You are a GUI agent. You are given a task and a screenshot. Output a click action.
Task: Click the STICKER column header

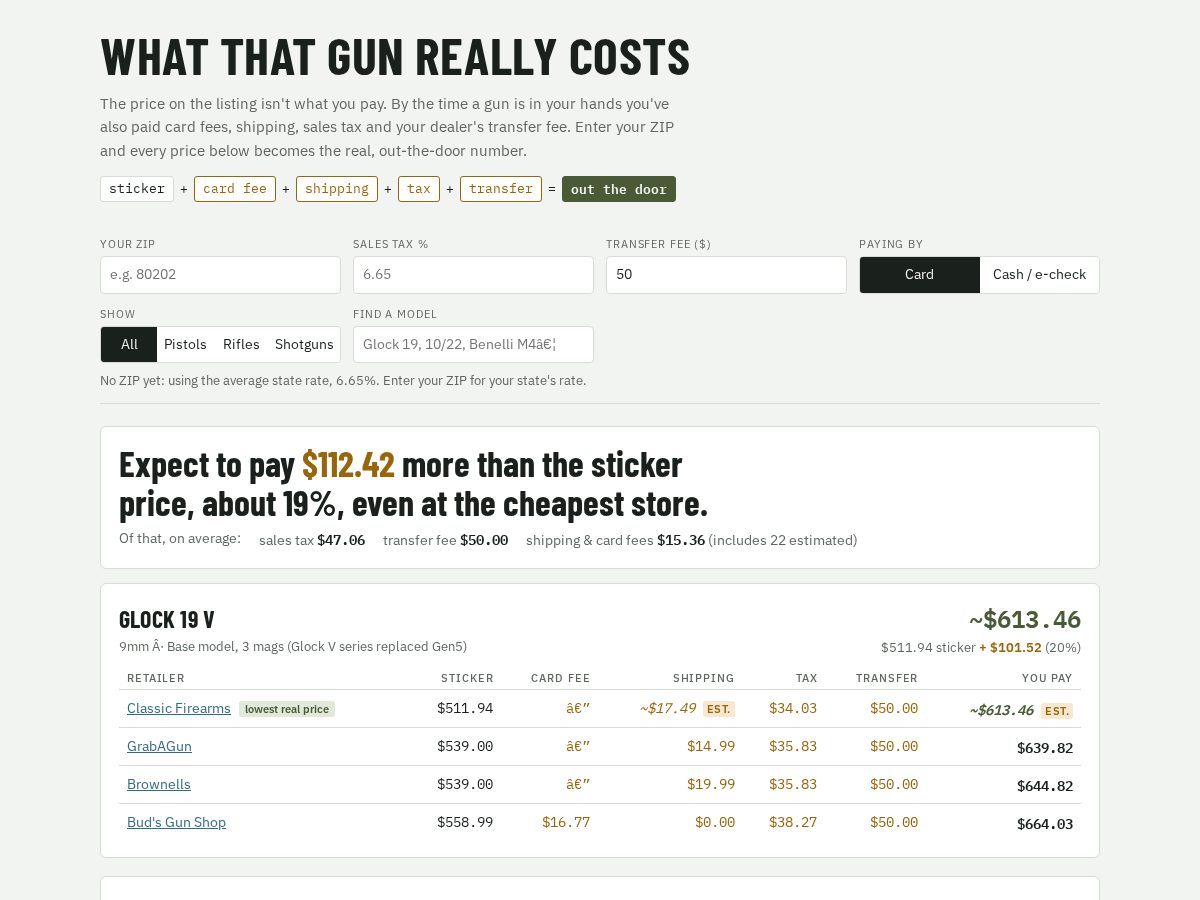tap(467, 678)
